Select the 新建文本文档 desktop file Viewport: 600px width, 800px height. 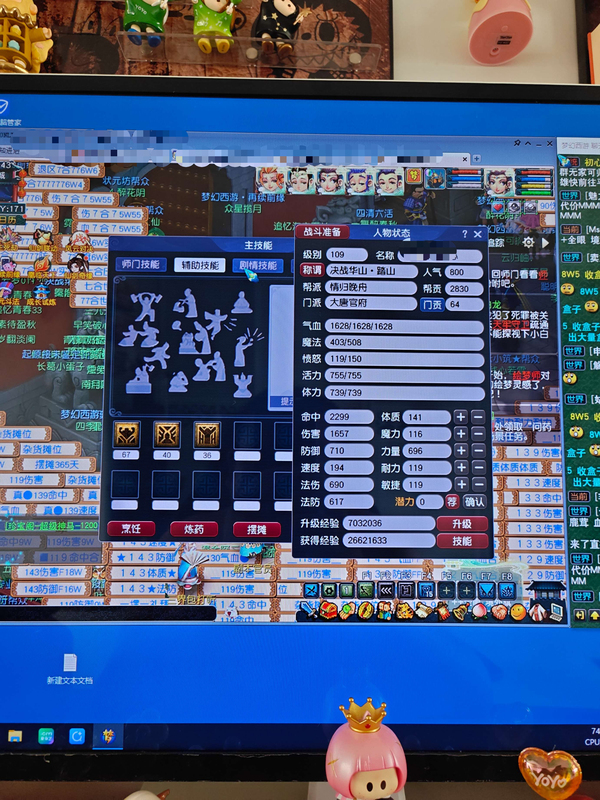click(x=70, y=669)
